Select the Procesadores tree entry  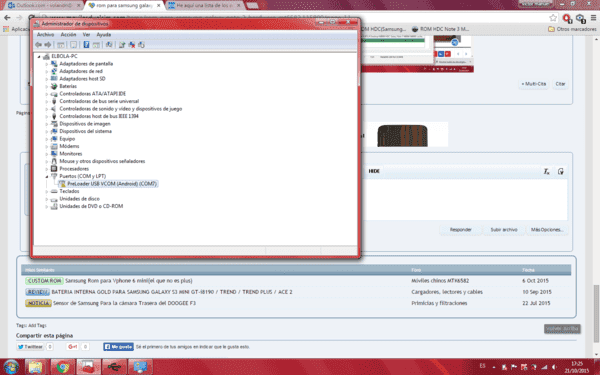pyautogui.click(x=74, y=169)
